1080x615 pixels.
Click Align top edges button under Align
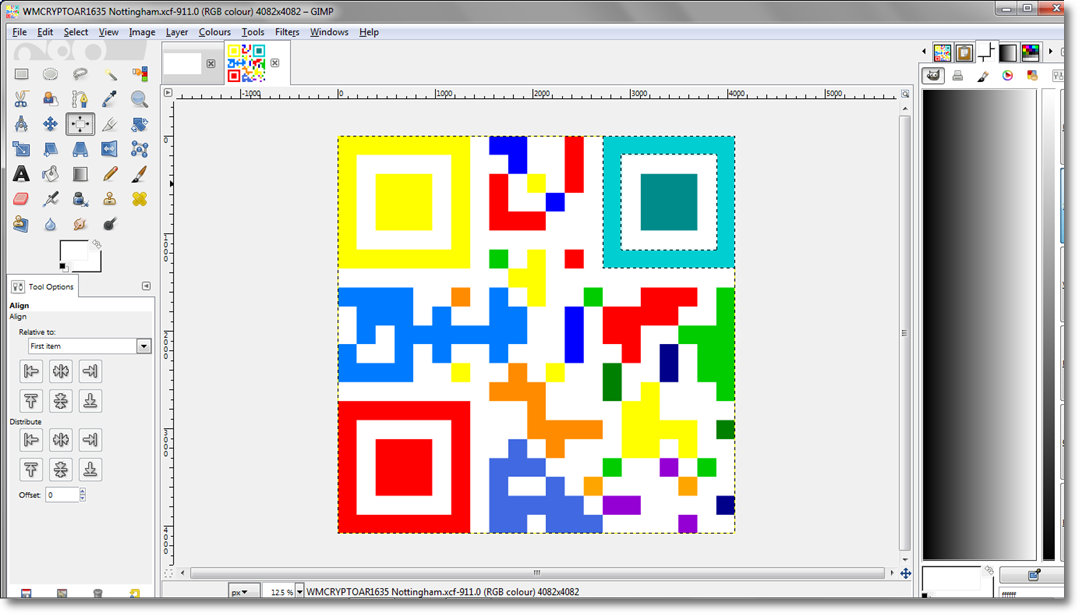click(x=31, y=401)
